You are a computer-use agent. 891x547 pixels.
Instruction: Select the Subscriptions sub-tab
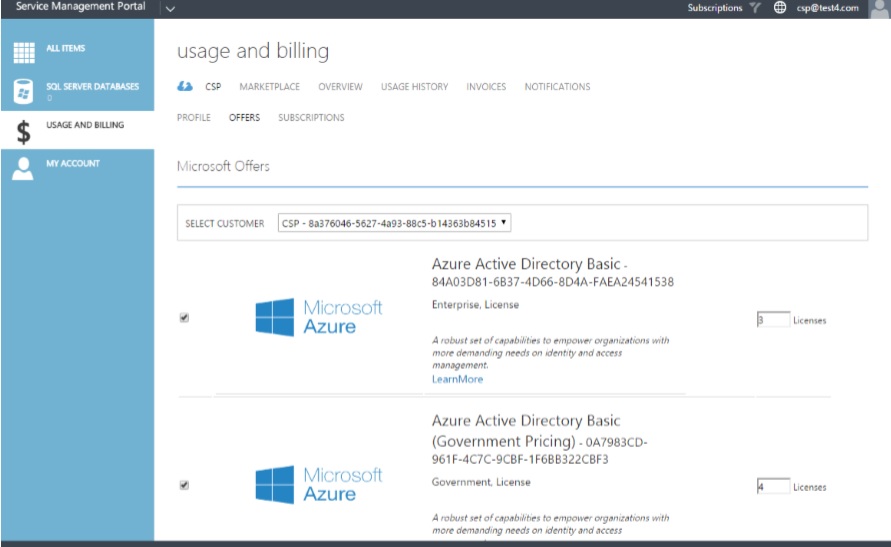coord(311,118)
